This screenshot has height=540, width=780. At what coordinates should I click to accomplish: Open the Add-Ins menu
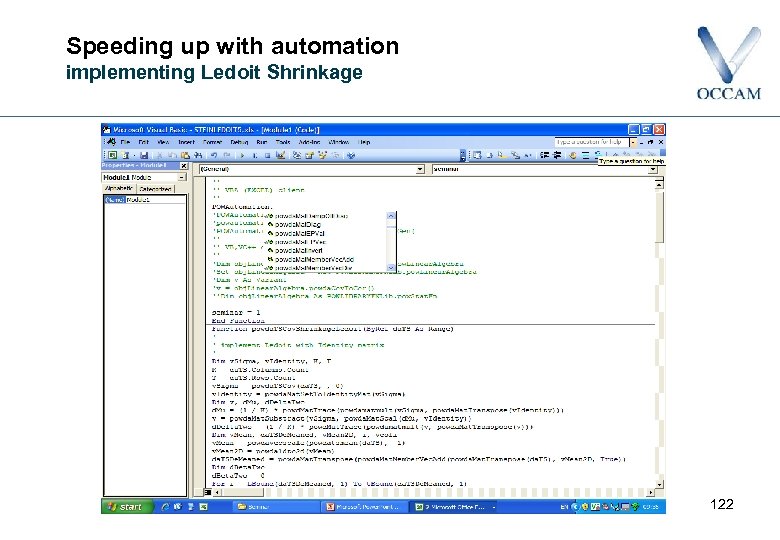[x=309, y=142]
